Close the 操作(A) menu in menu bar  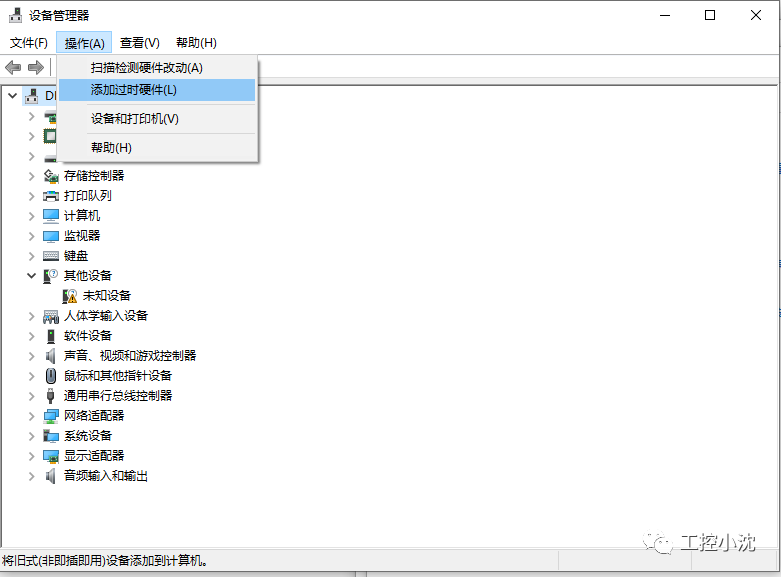(x=84, y=43)
